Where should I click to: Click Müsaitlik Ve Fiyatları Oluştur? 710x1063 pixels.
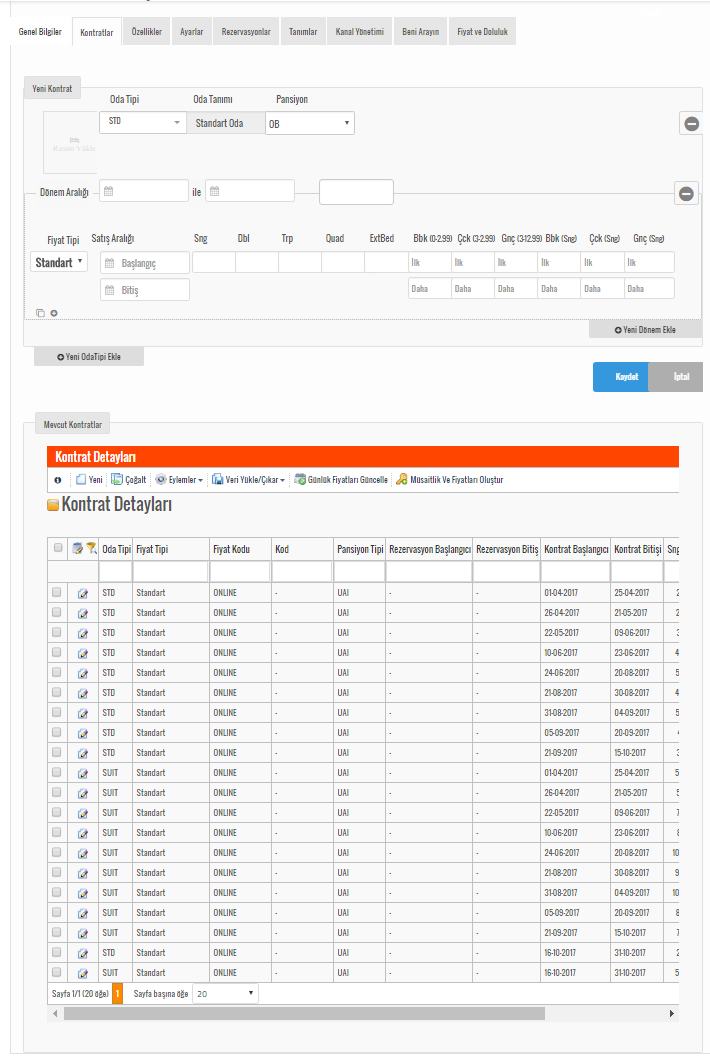point(450,480)
